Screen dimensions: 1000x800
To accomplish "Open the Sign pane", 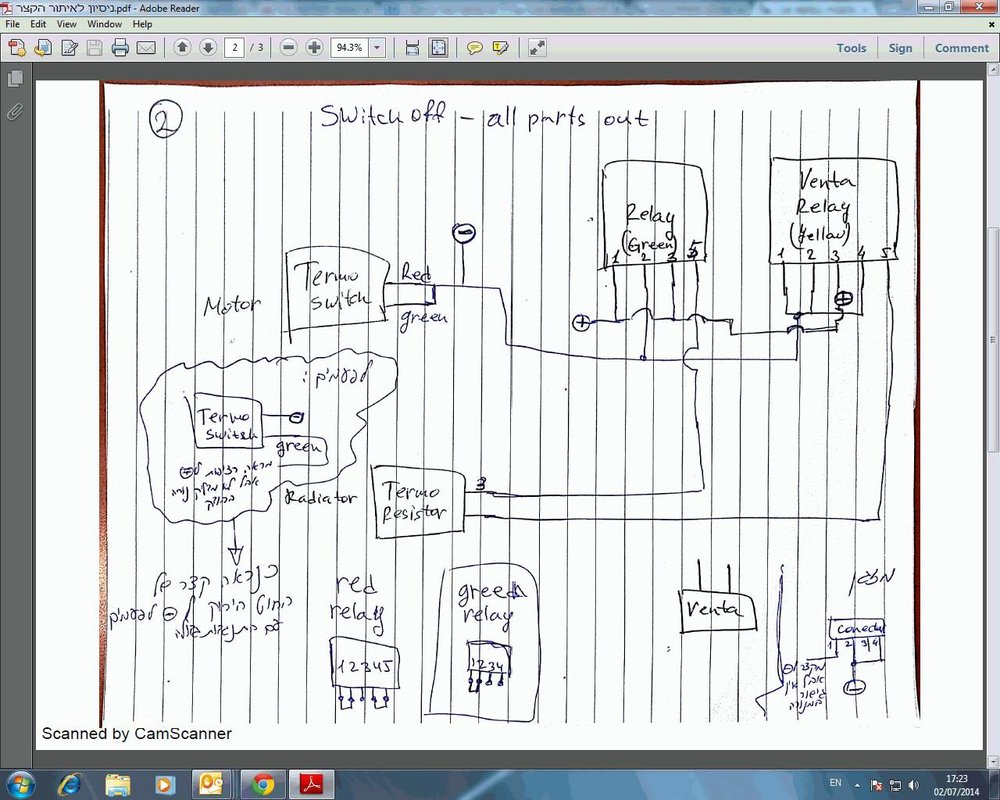I will click(900, 48).
